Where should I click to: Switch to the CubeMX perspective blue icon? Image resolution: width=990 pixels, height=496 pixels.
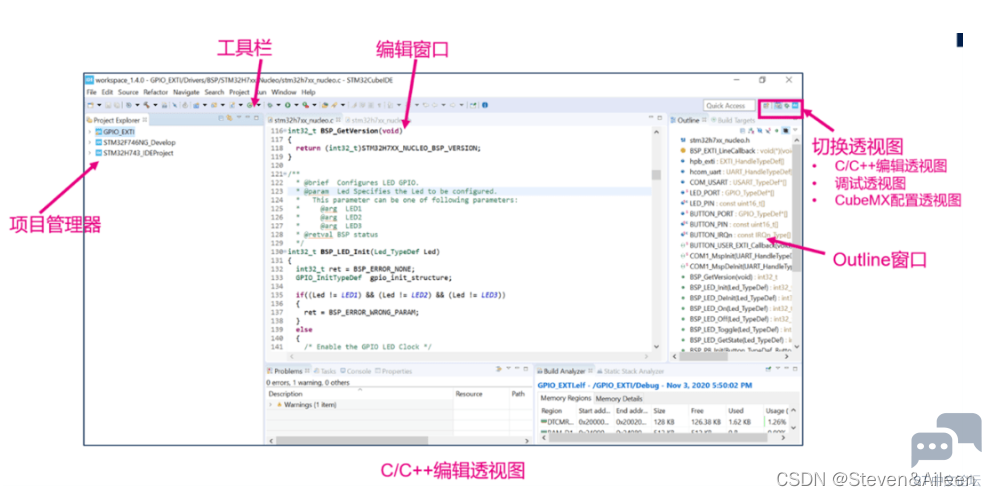[795, 105]
